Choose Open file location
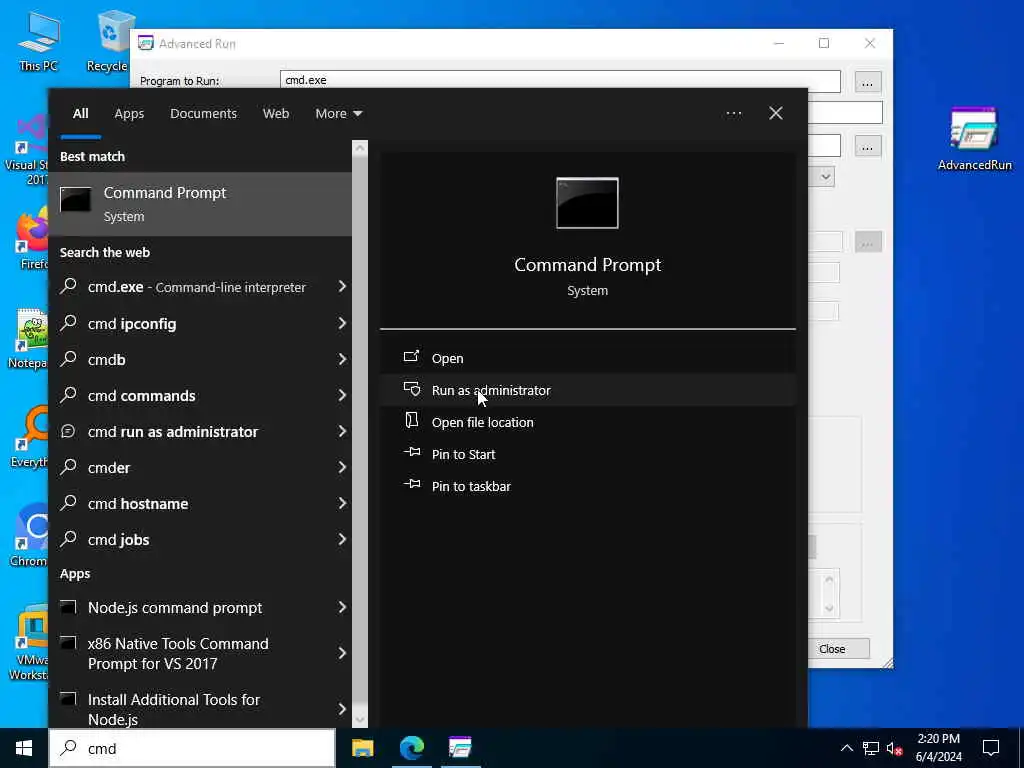This screenshot has height=768, width=1024. [587, 422]
